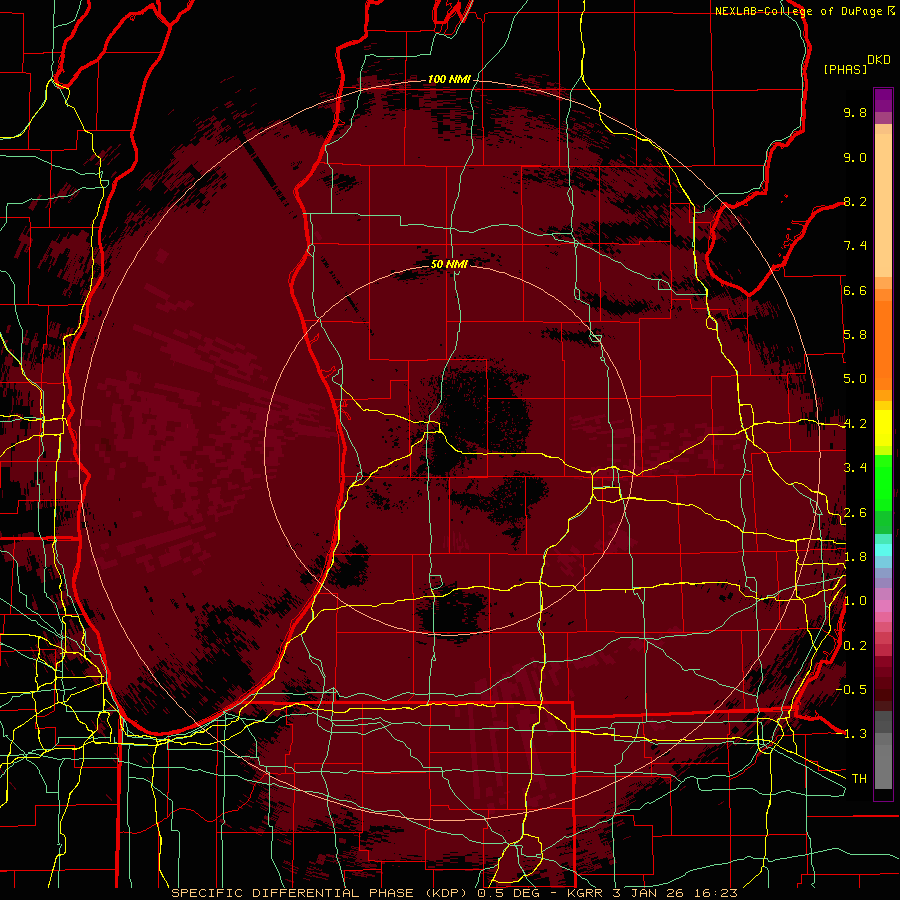900x900 pixels.
Task: Click the 1.0 value on the scale
Action: pyautogui.click(x=855, y=601)
